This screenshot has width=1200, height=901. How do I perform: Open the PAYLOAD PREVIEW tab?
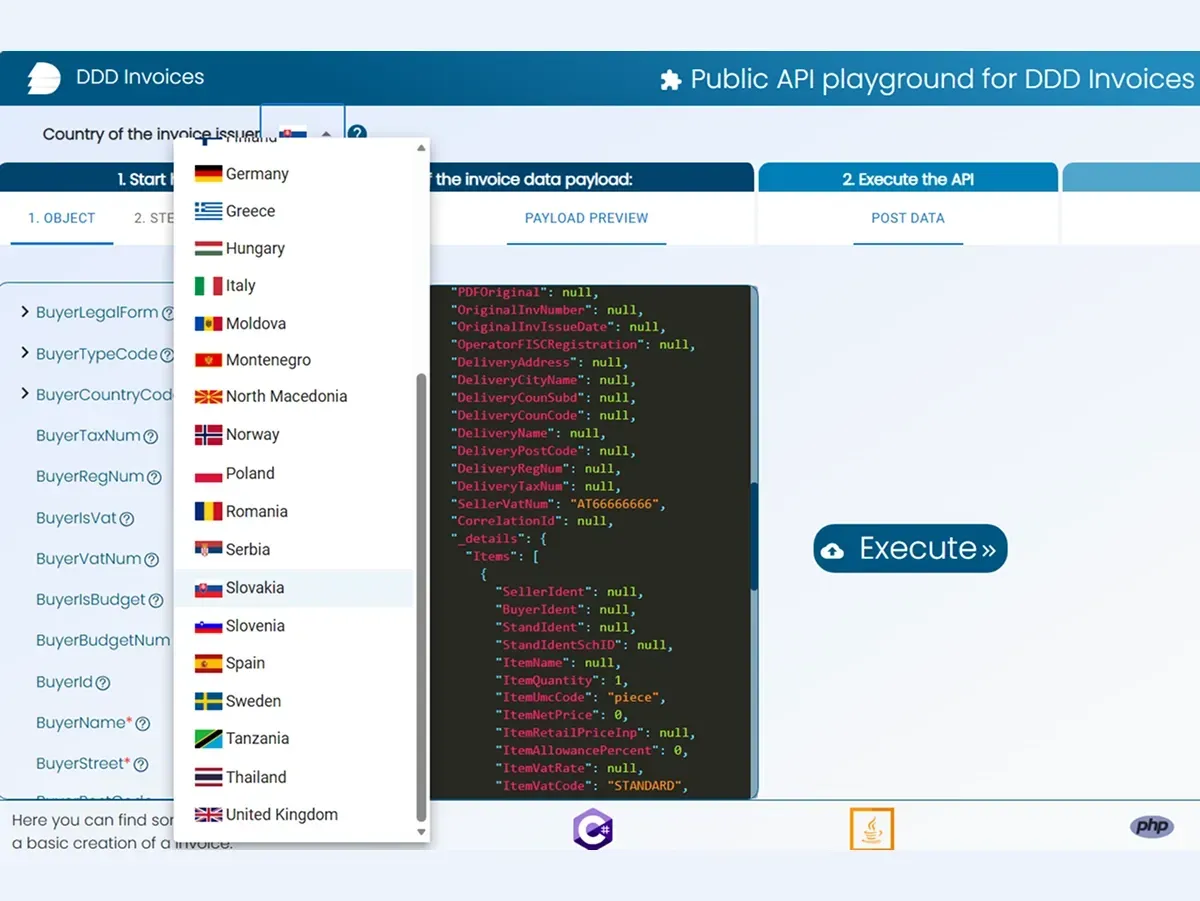(586, 218)
